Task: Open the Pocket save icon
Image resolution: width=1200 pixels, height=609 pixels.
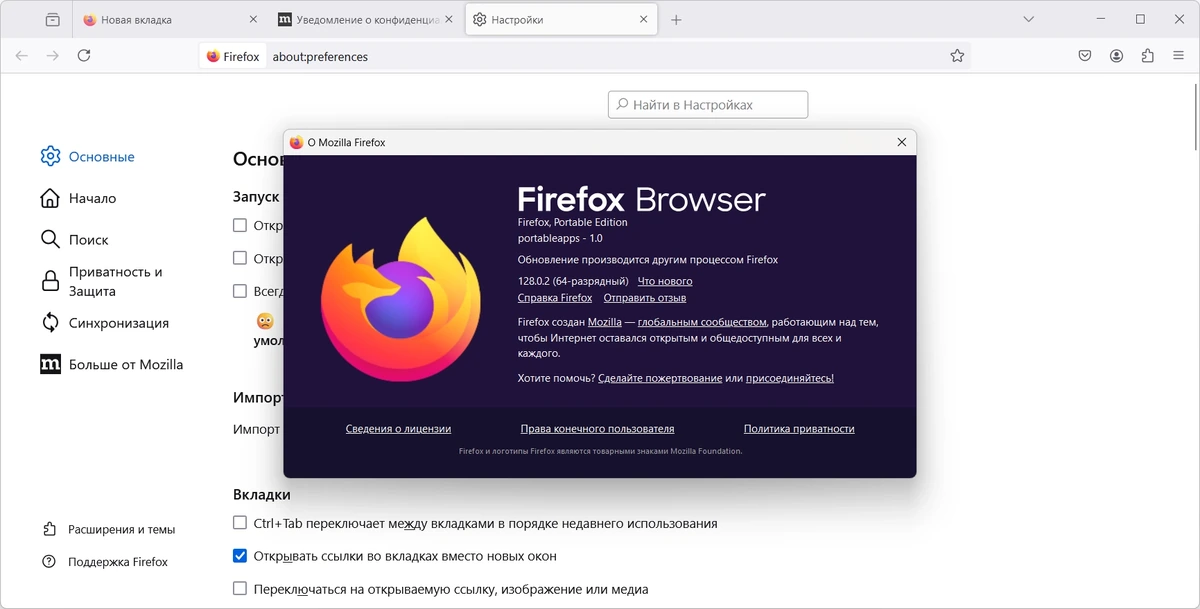Action: pos(1085,56)
